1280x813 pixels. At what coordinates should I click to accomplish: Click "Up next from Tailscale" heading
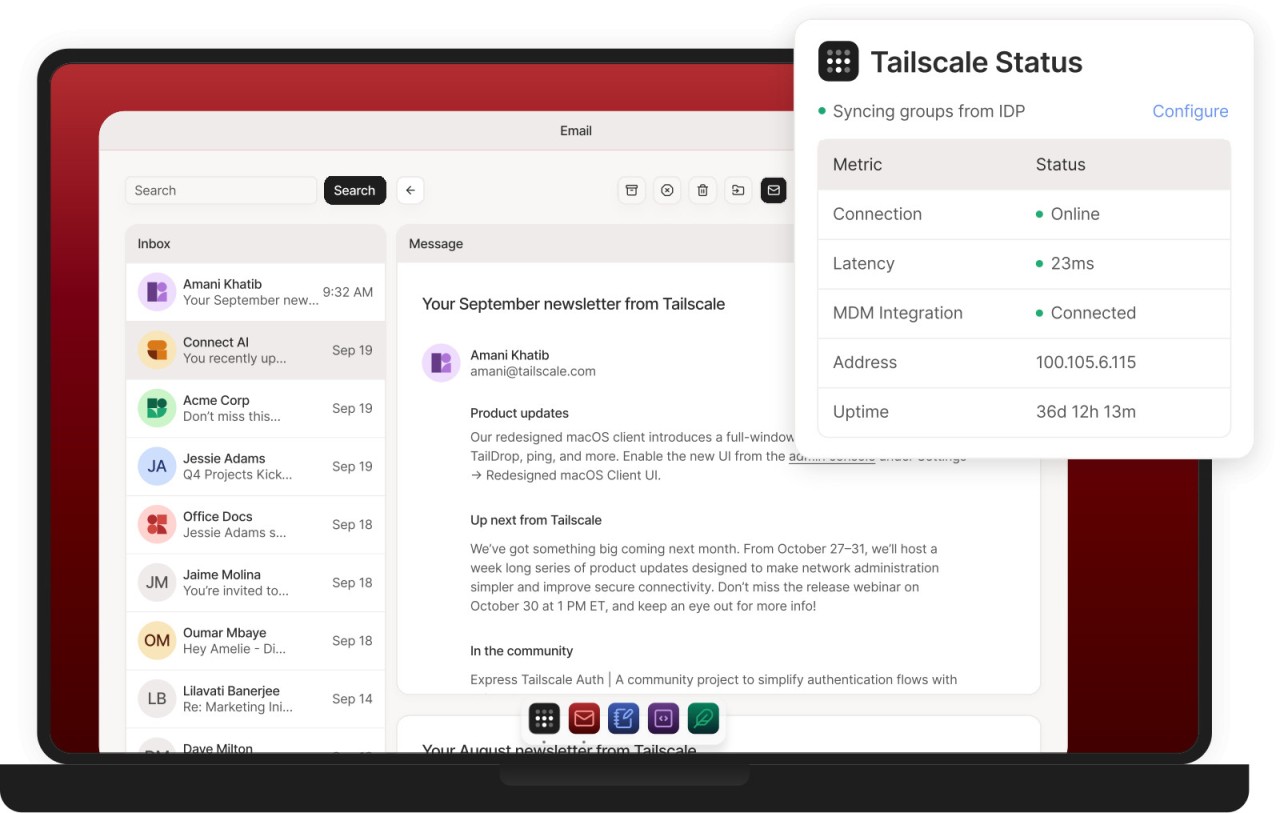536,520
